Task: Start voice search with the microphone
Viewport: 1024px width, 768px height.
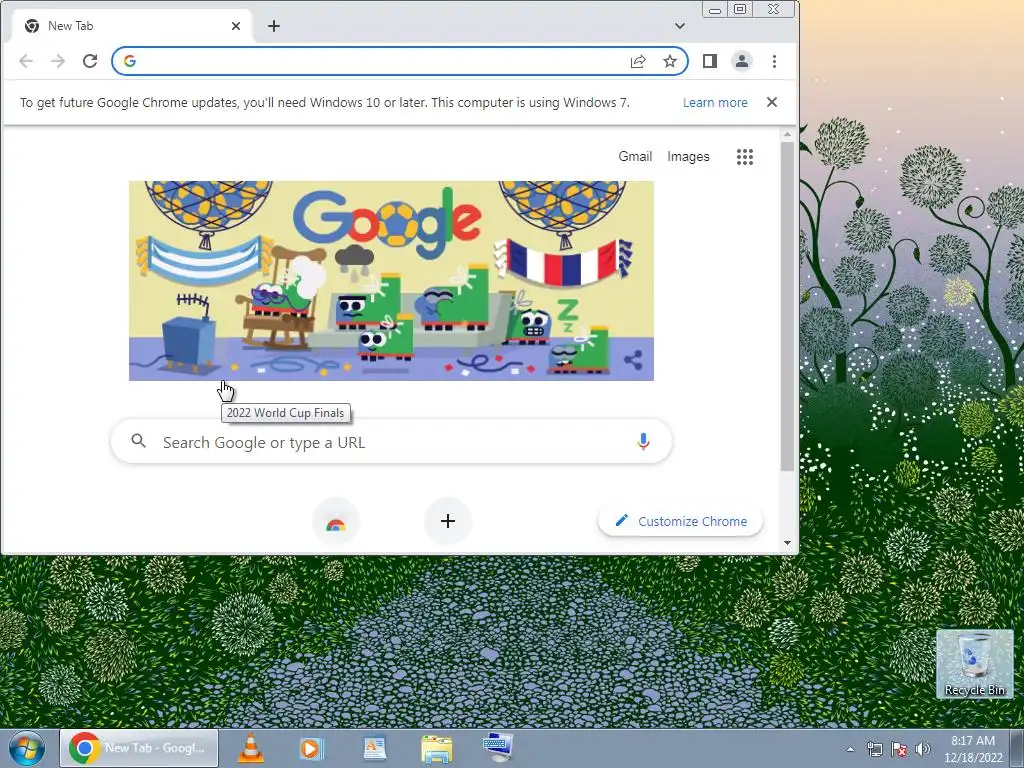Action: (643, 442)
